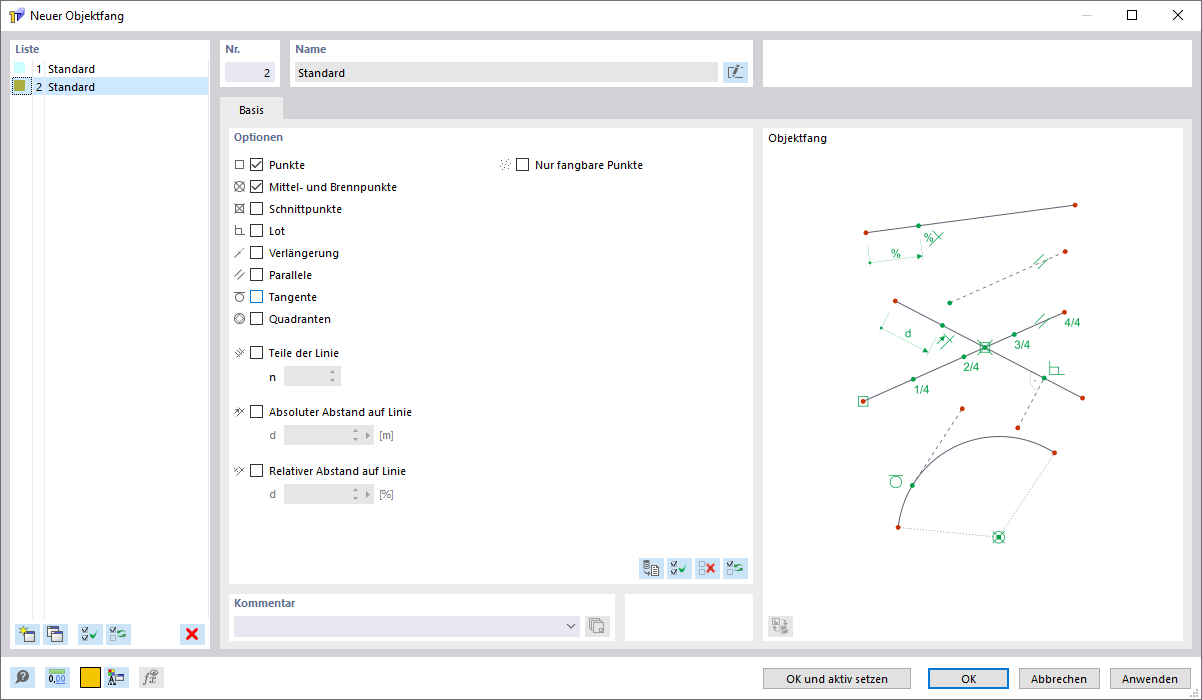
Task: Disable the Punkte checkbox
Action: coord(256,165)
